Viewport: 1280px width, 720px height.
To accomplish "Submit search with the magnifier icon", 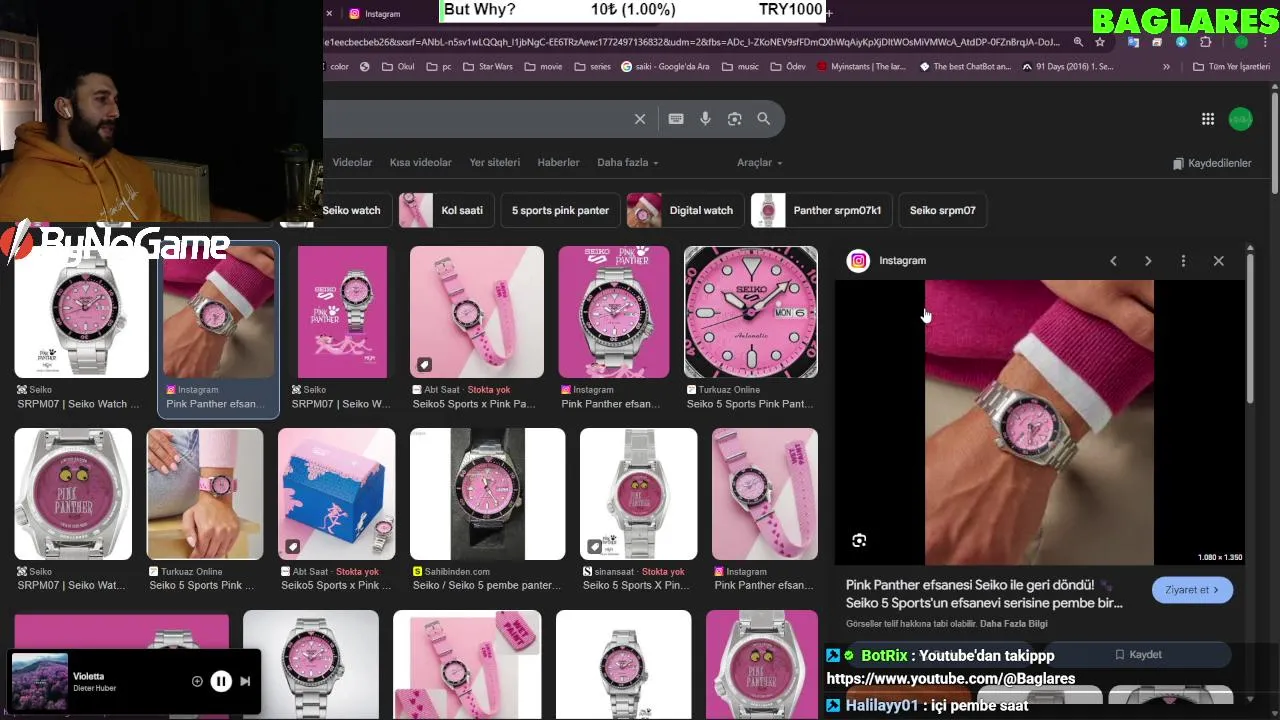I will [763, 119].
